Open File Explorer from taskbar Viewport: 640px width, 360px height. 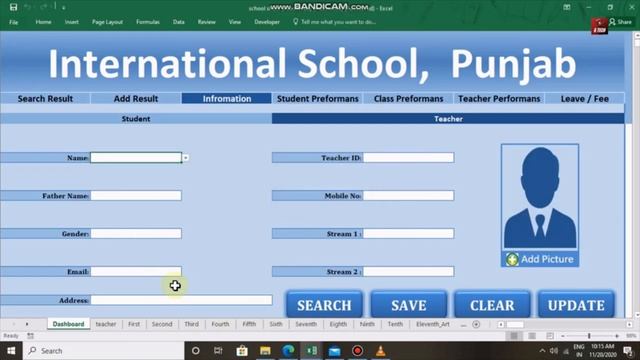[x=265, y=351]
